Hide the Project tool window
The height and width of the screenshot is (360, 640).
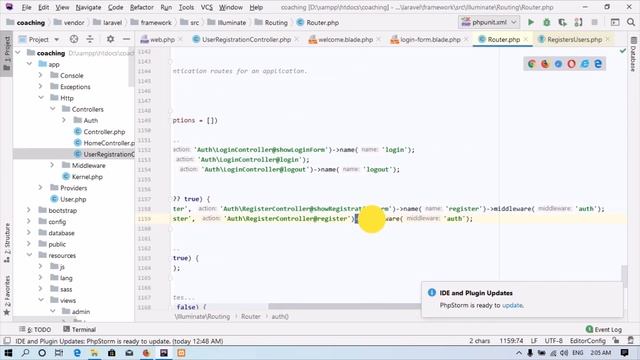(x=127, y=39)
